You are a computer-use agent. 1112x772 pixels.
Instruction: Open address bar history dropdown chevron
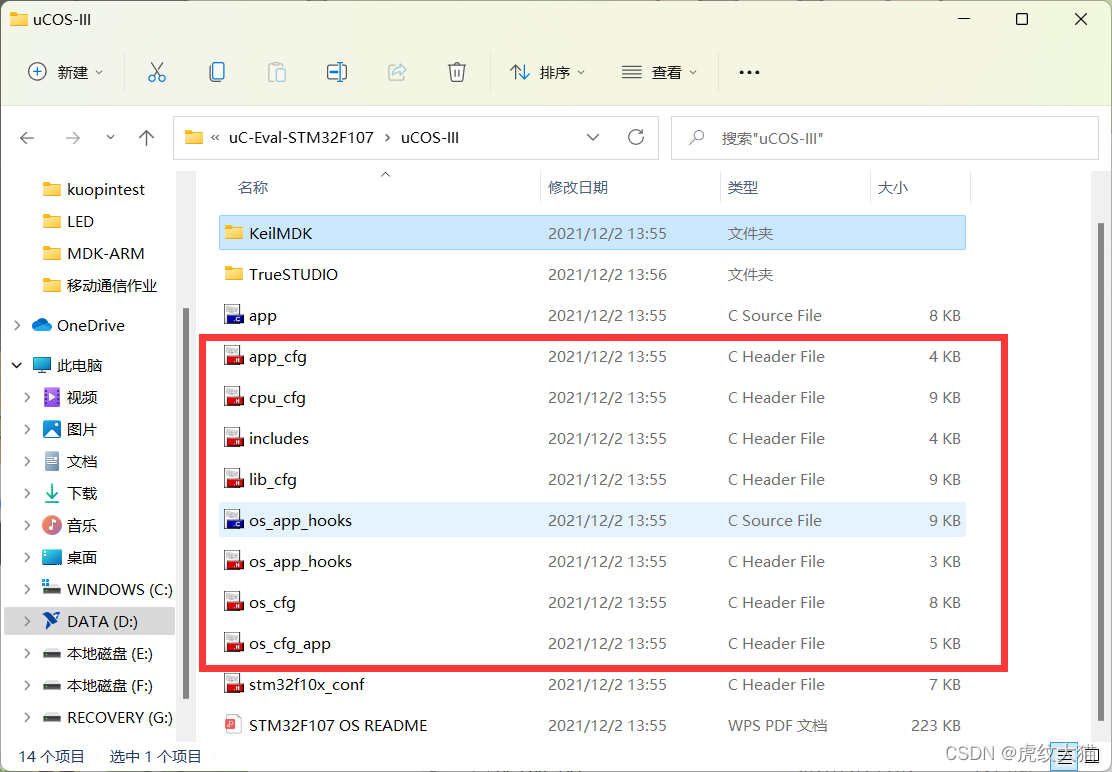click(x=593, y=138)
